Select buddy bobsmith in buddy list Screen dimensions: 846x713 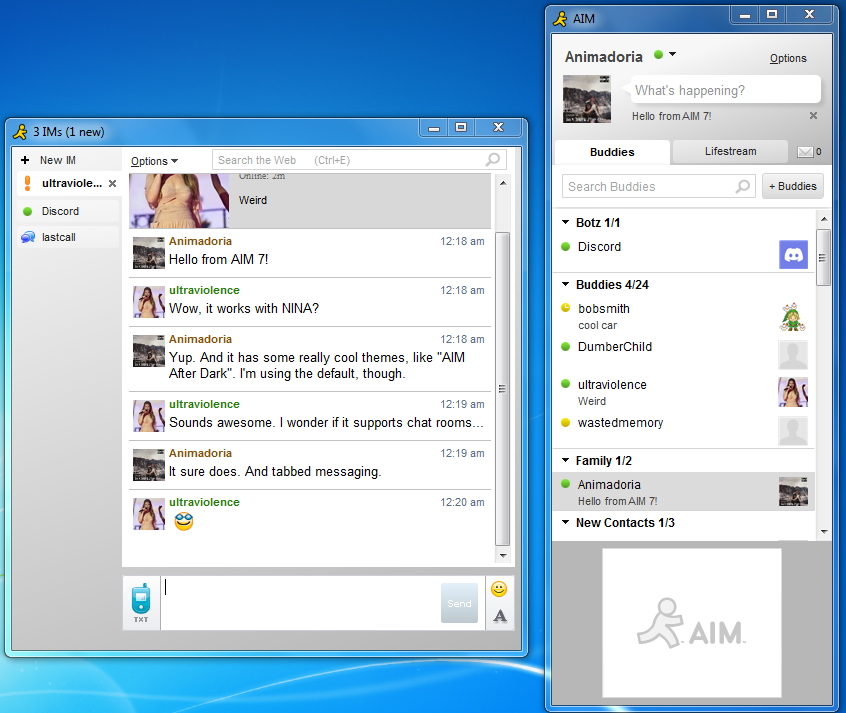click(x=684, y=317)
